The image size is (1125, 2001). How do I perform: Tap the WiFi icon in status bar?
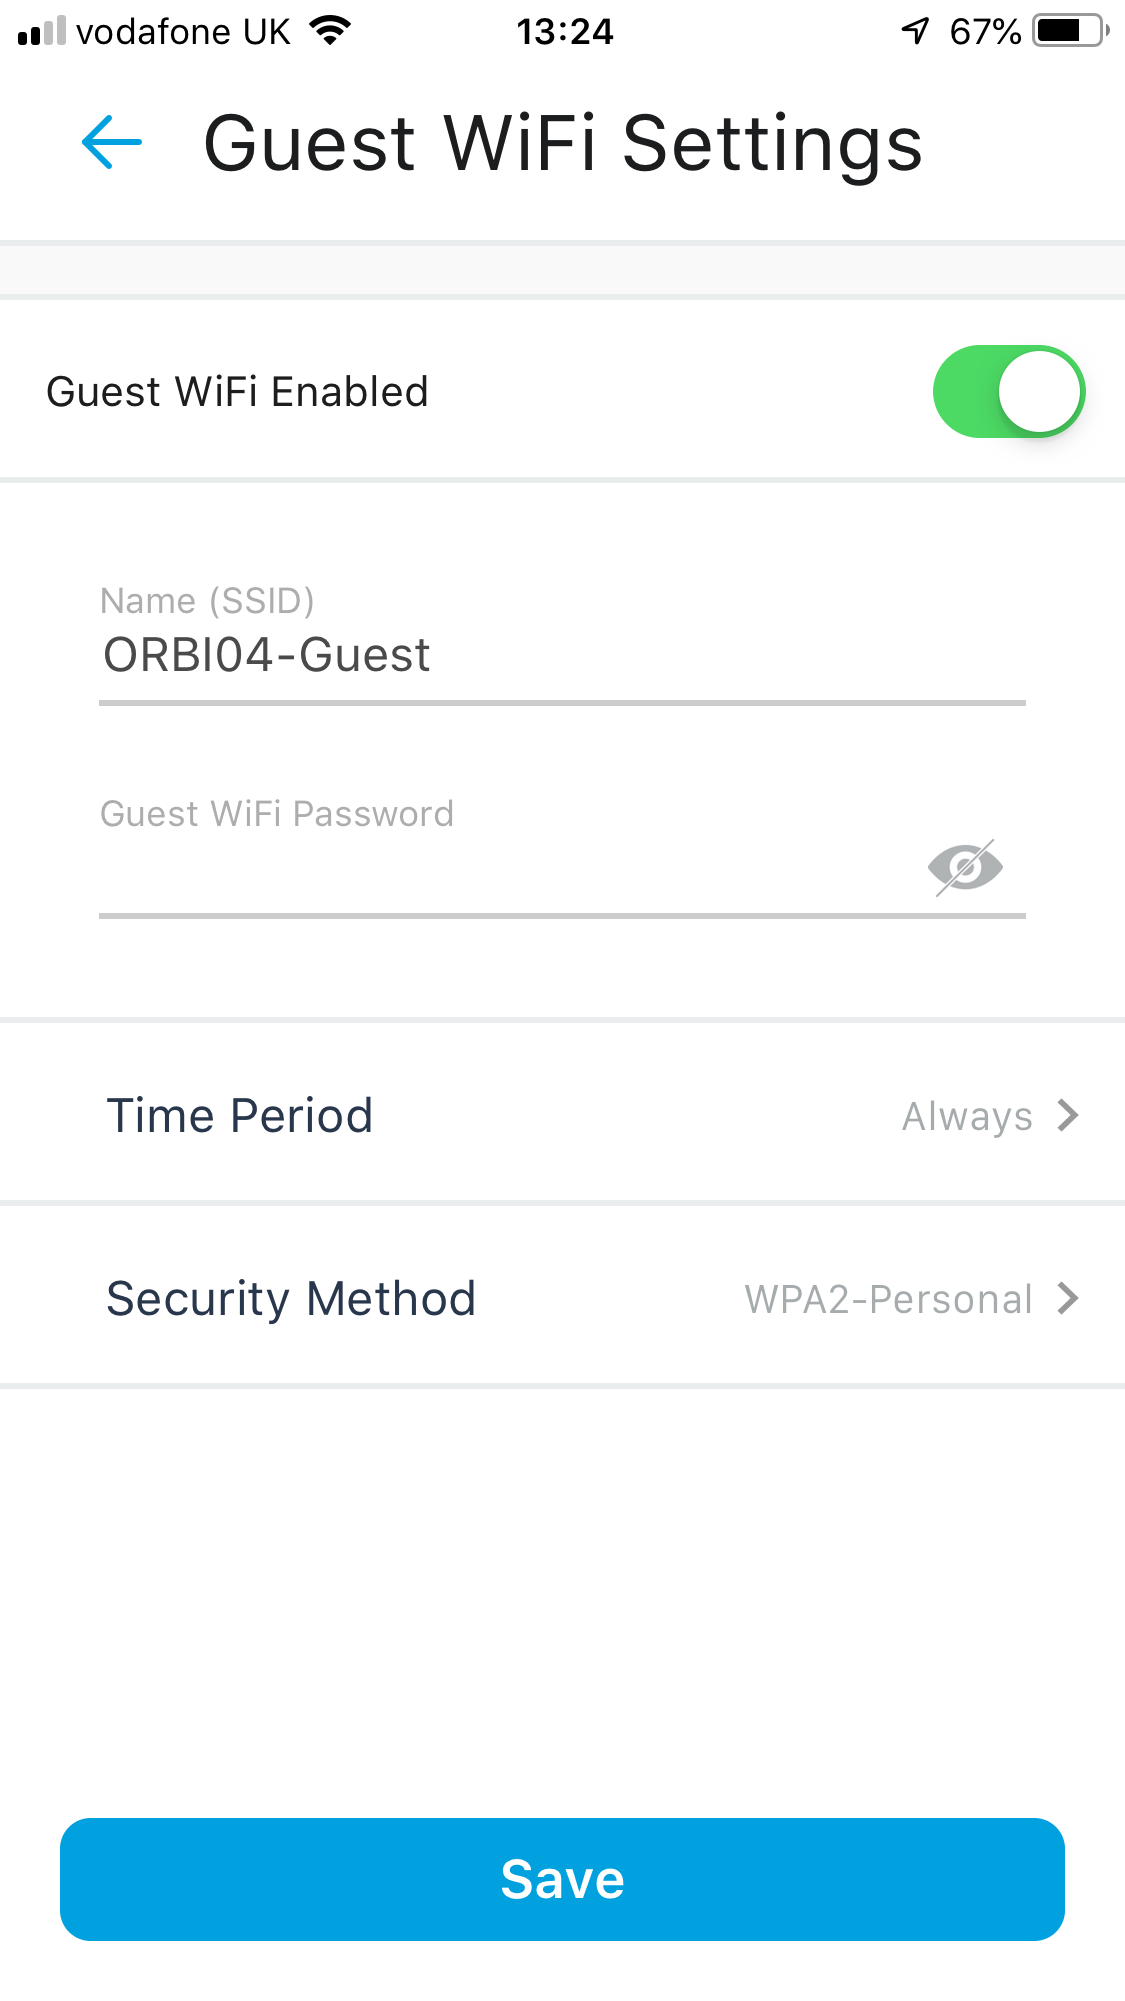(x=330, y=31)
